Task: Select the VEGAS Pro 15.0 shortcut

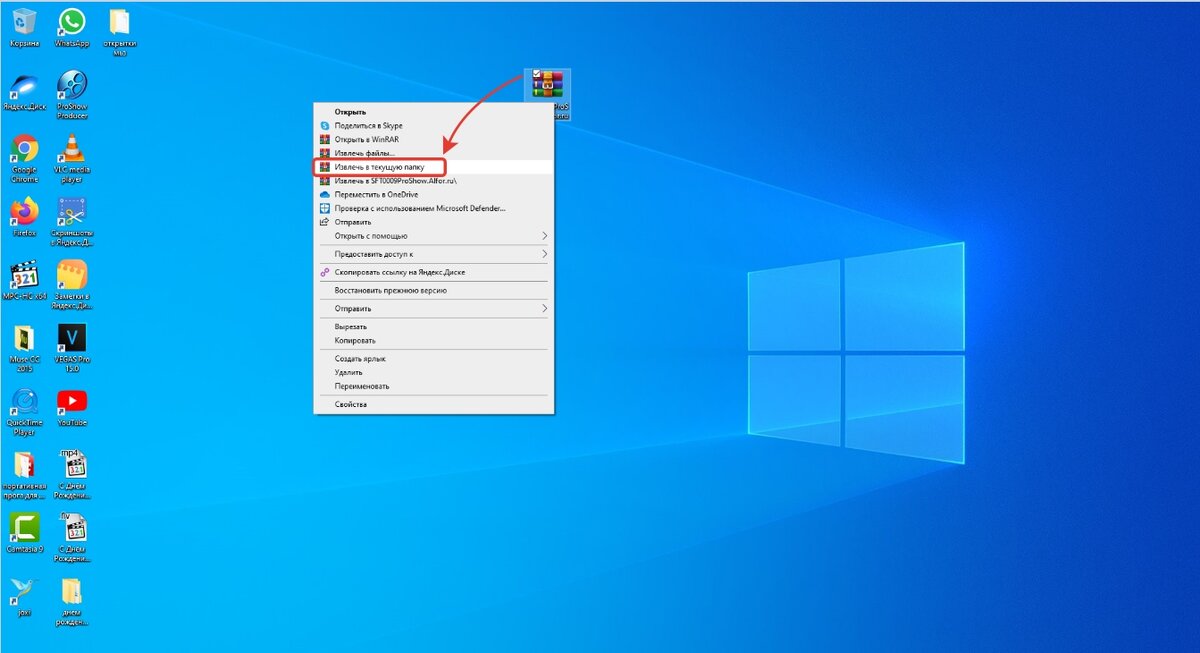Action: [71, 347]
